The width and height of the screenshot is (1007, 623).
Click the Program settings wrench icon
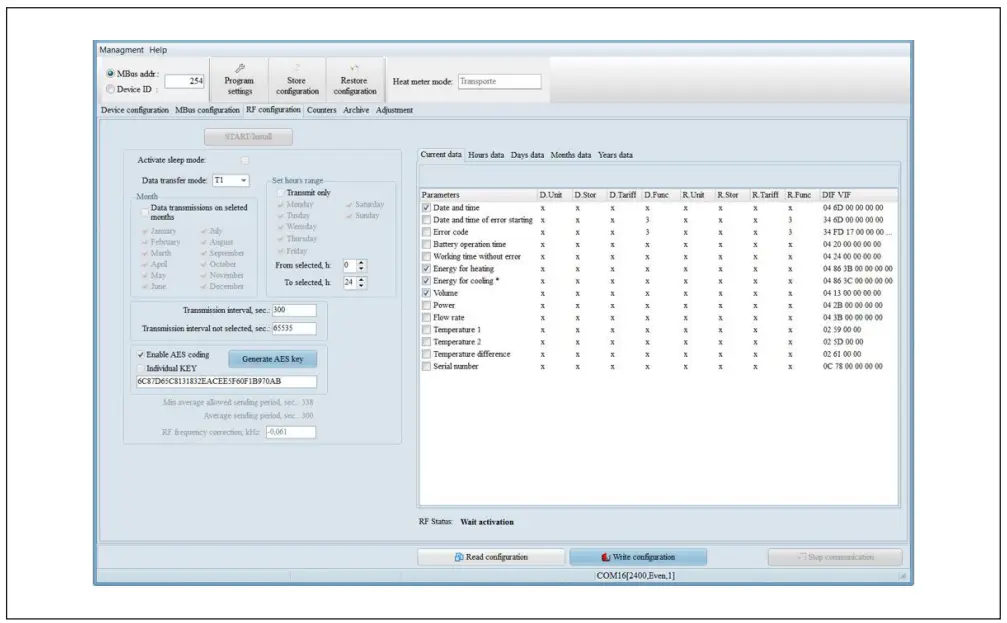[x=239, y=69]
